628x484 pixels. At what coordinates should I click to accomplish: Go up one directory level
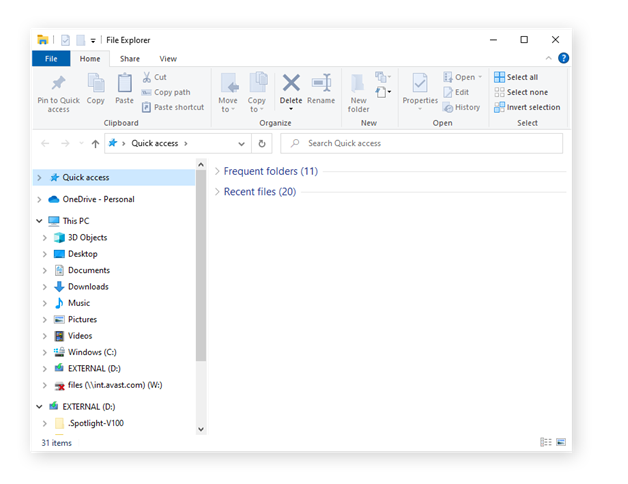click(x=95, y=143)
